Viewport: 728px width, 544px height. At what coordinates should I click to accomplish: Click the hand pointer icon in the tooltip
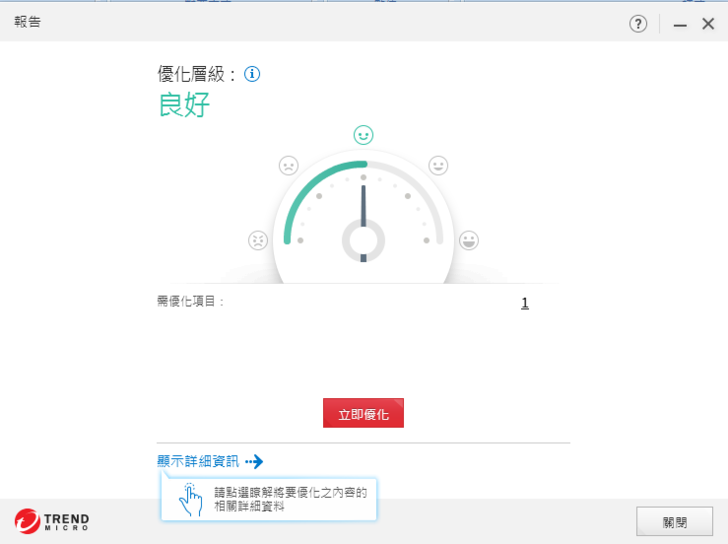190,498
